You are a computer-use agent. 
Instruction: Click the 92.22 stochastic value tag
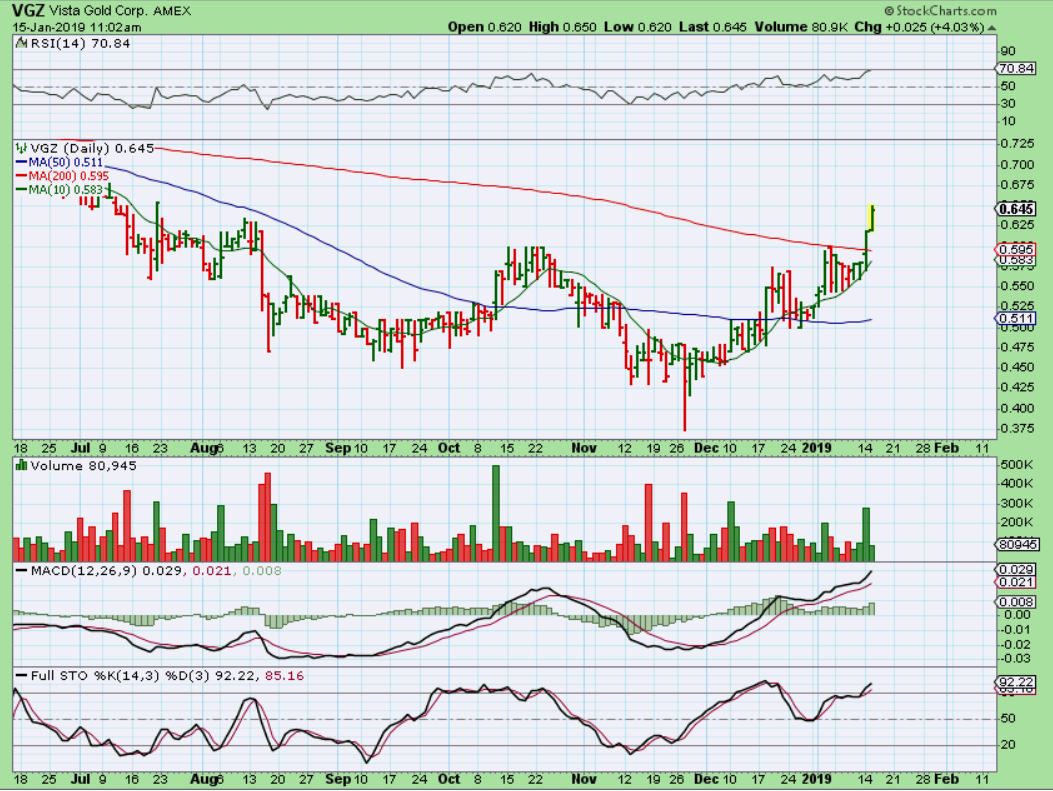tap(1015, 682)
